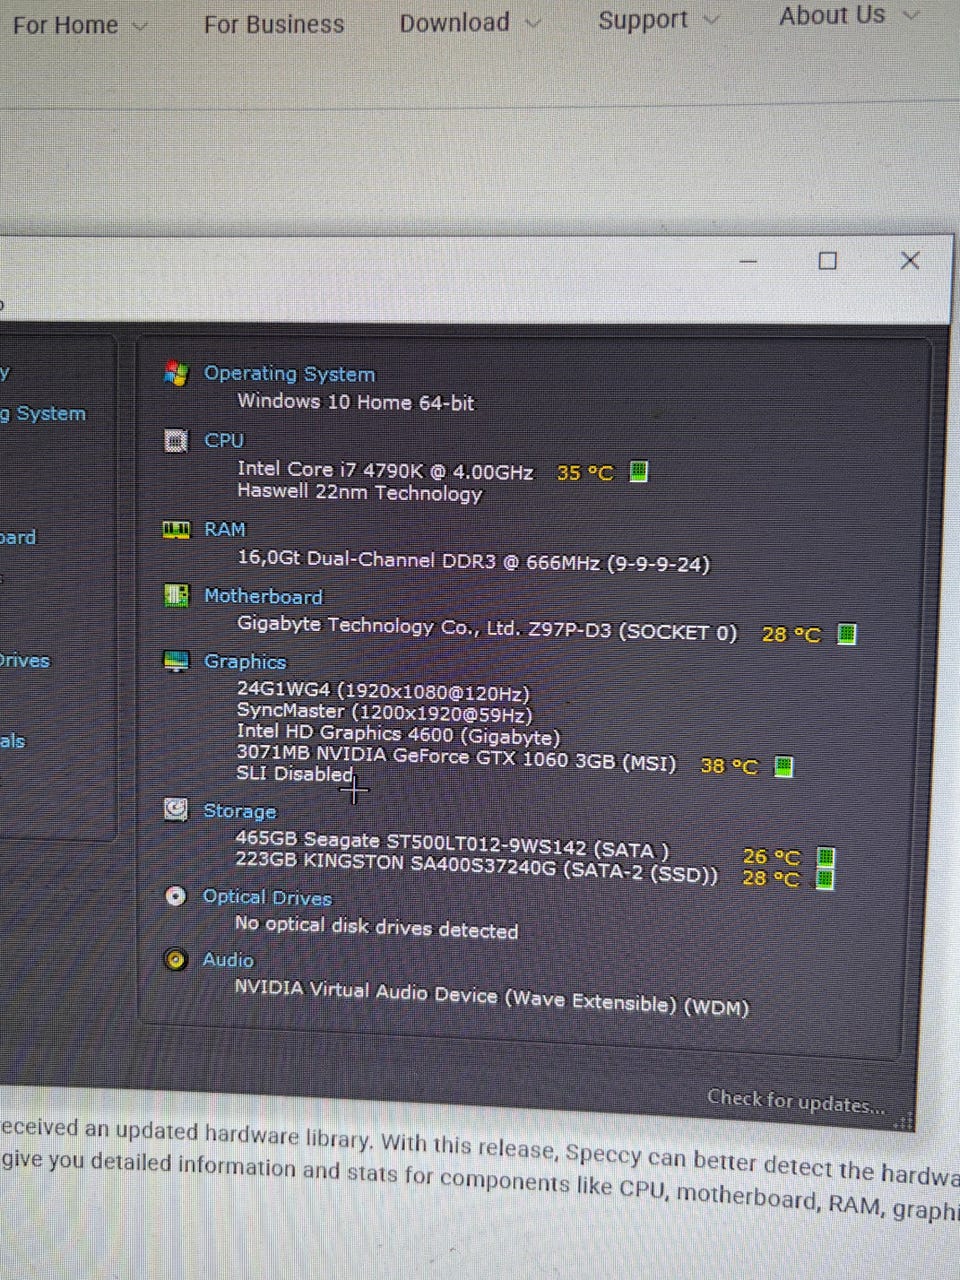Click Windows 10 Home 64-bit text

pyautogui.click(x=355, y=402)
